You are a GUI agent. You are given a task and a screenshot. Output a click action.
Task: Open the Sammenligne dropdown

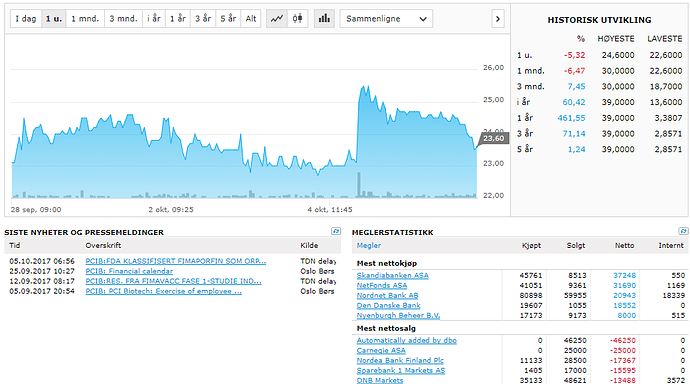pos(386,19)
